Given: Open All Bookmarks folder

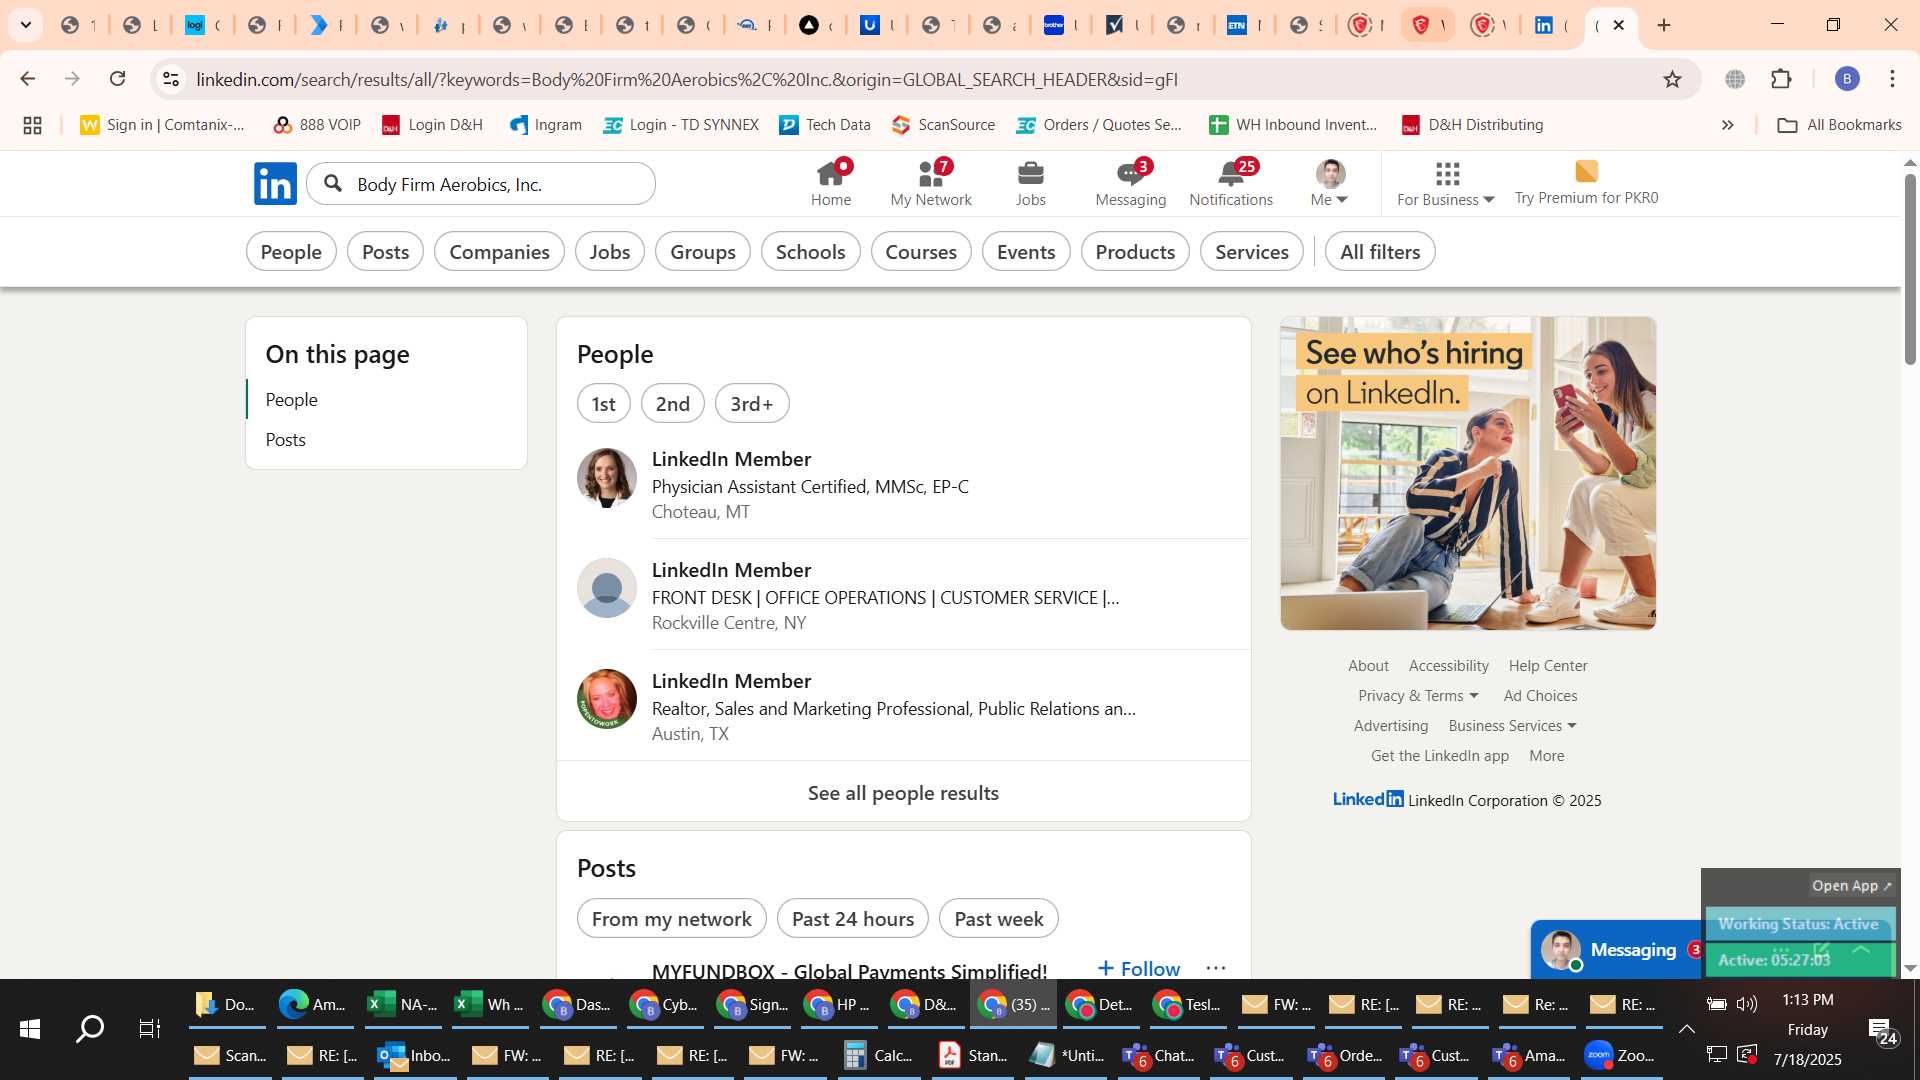Looking at the screenshot, I should click(x=1839, y=125).
